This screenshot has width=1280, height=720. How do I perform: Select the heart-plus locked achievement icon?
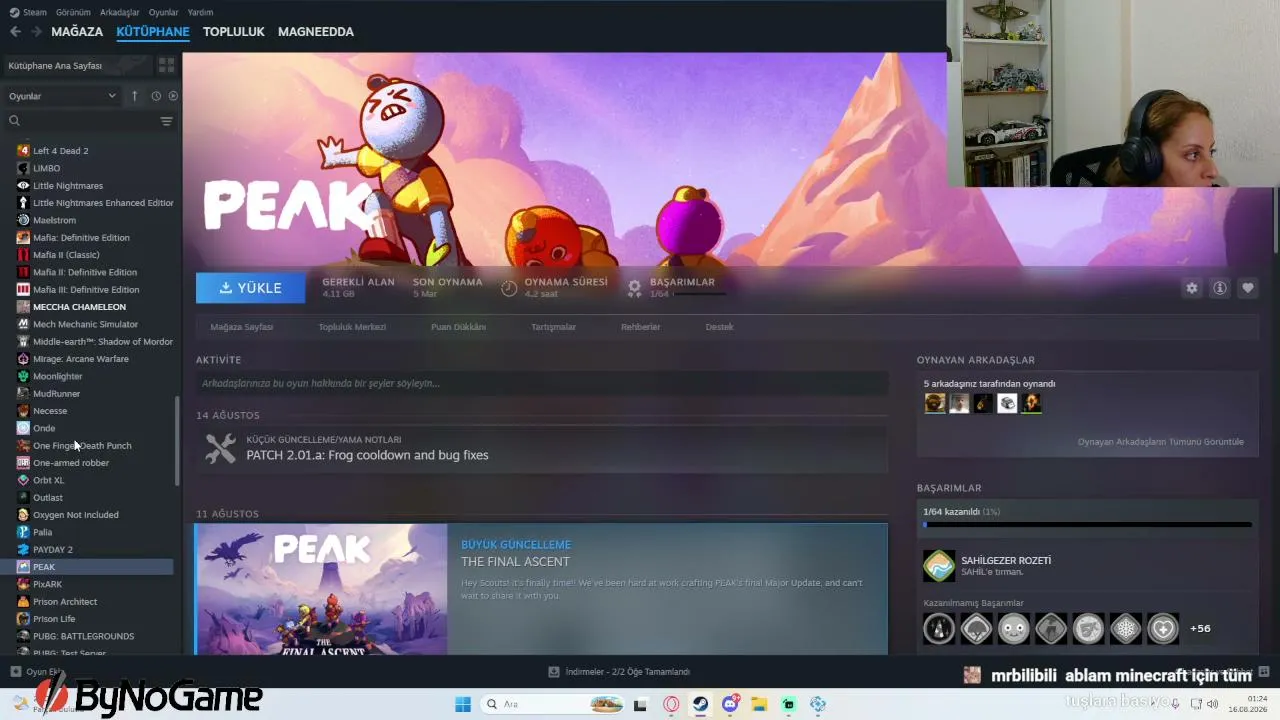coord(1163,628)
